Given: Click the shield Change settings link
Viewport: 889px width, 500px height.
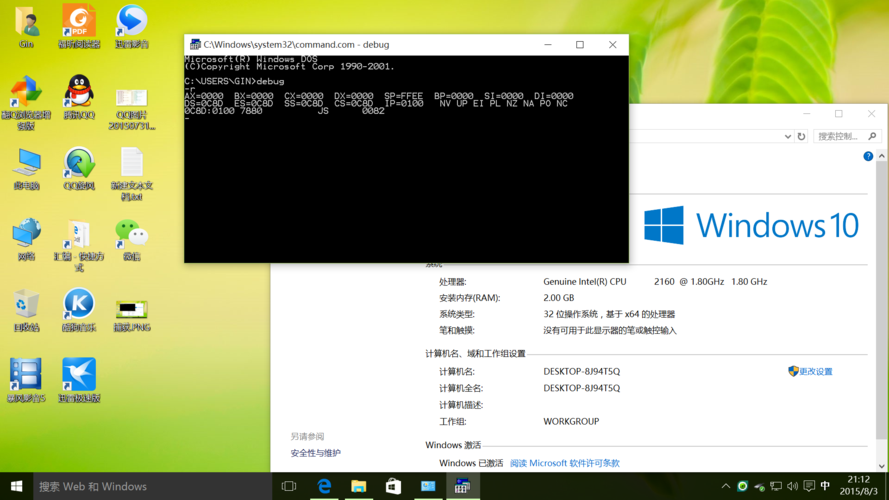Looking at the screenshot, I should tap(810, 371).
